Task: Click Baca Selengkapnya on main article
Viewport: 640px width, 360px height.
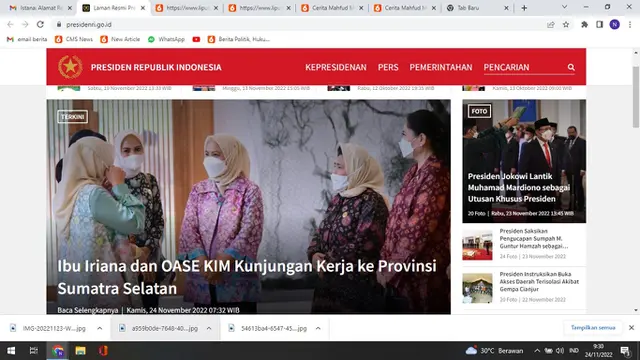Action: pyautogui.click(x=88, y=310)
